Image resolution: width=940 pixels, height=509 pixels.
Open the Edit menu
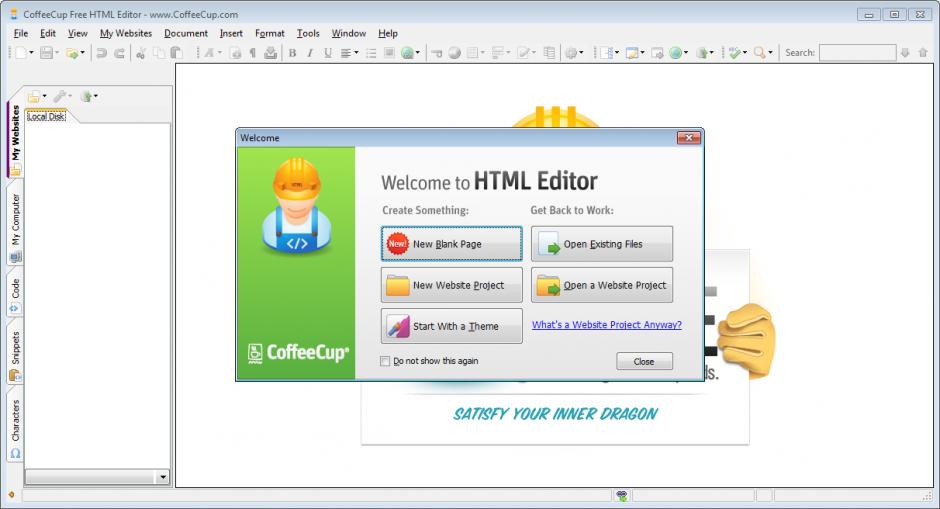(x=48, y=34)
